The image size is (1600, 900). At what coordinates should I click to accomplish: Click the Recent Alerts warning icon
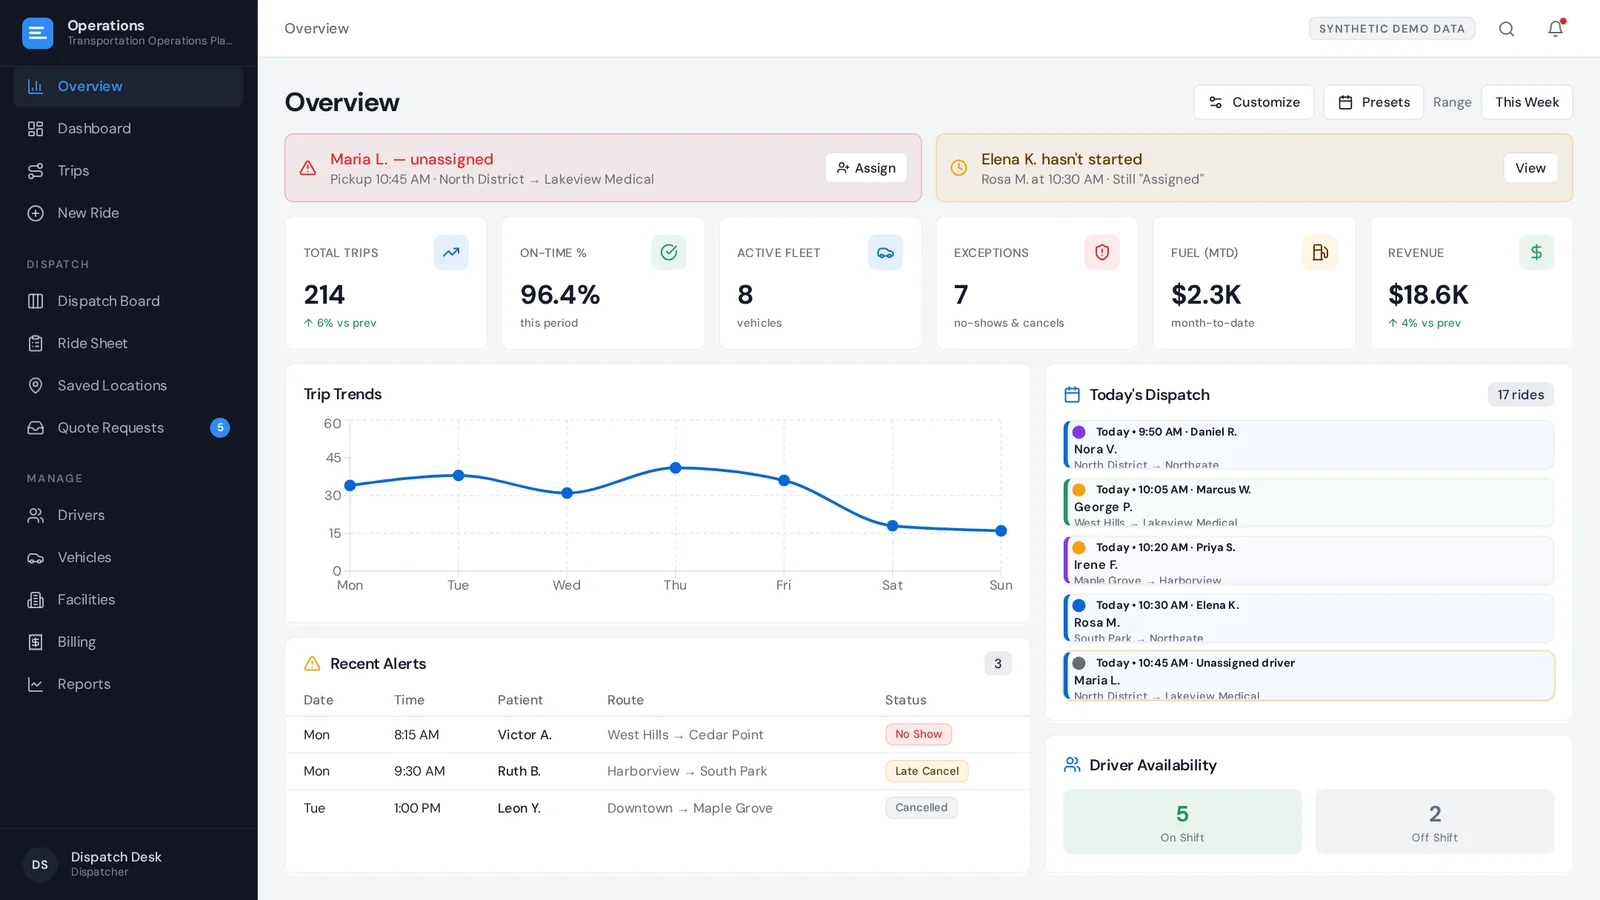[x=312, y=664]
